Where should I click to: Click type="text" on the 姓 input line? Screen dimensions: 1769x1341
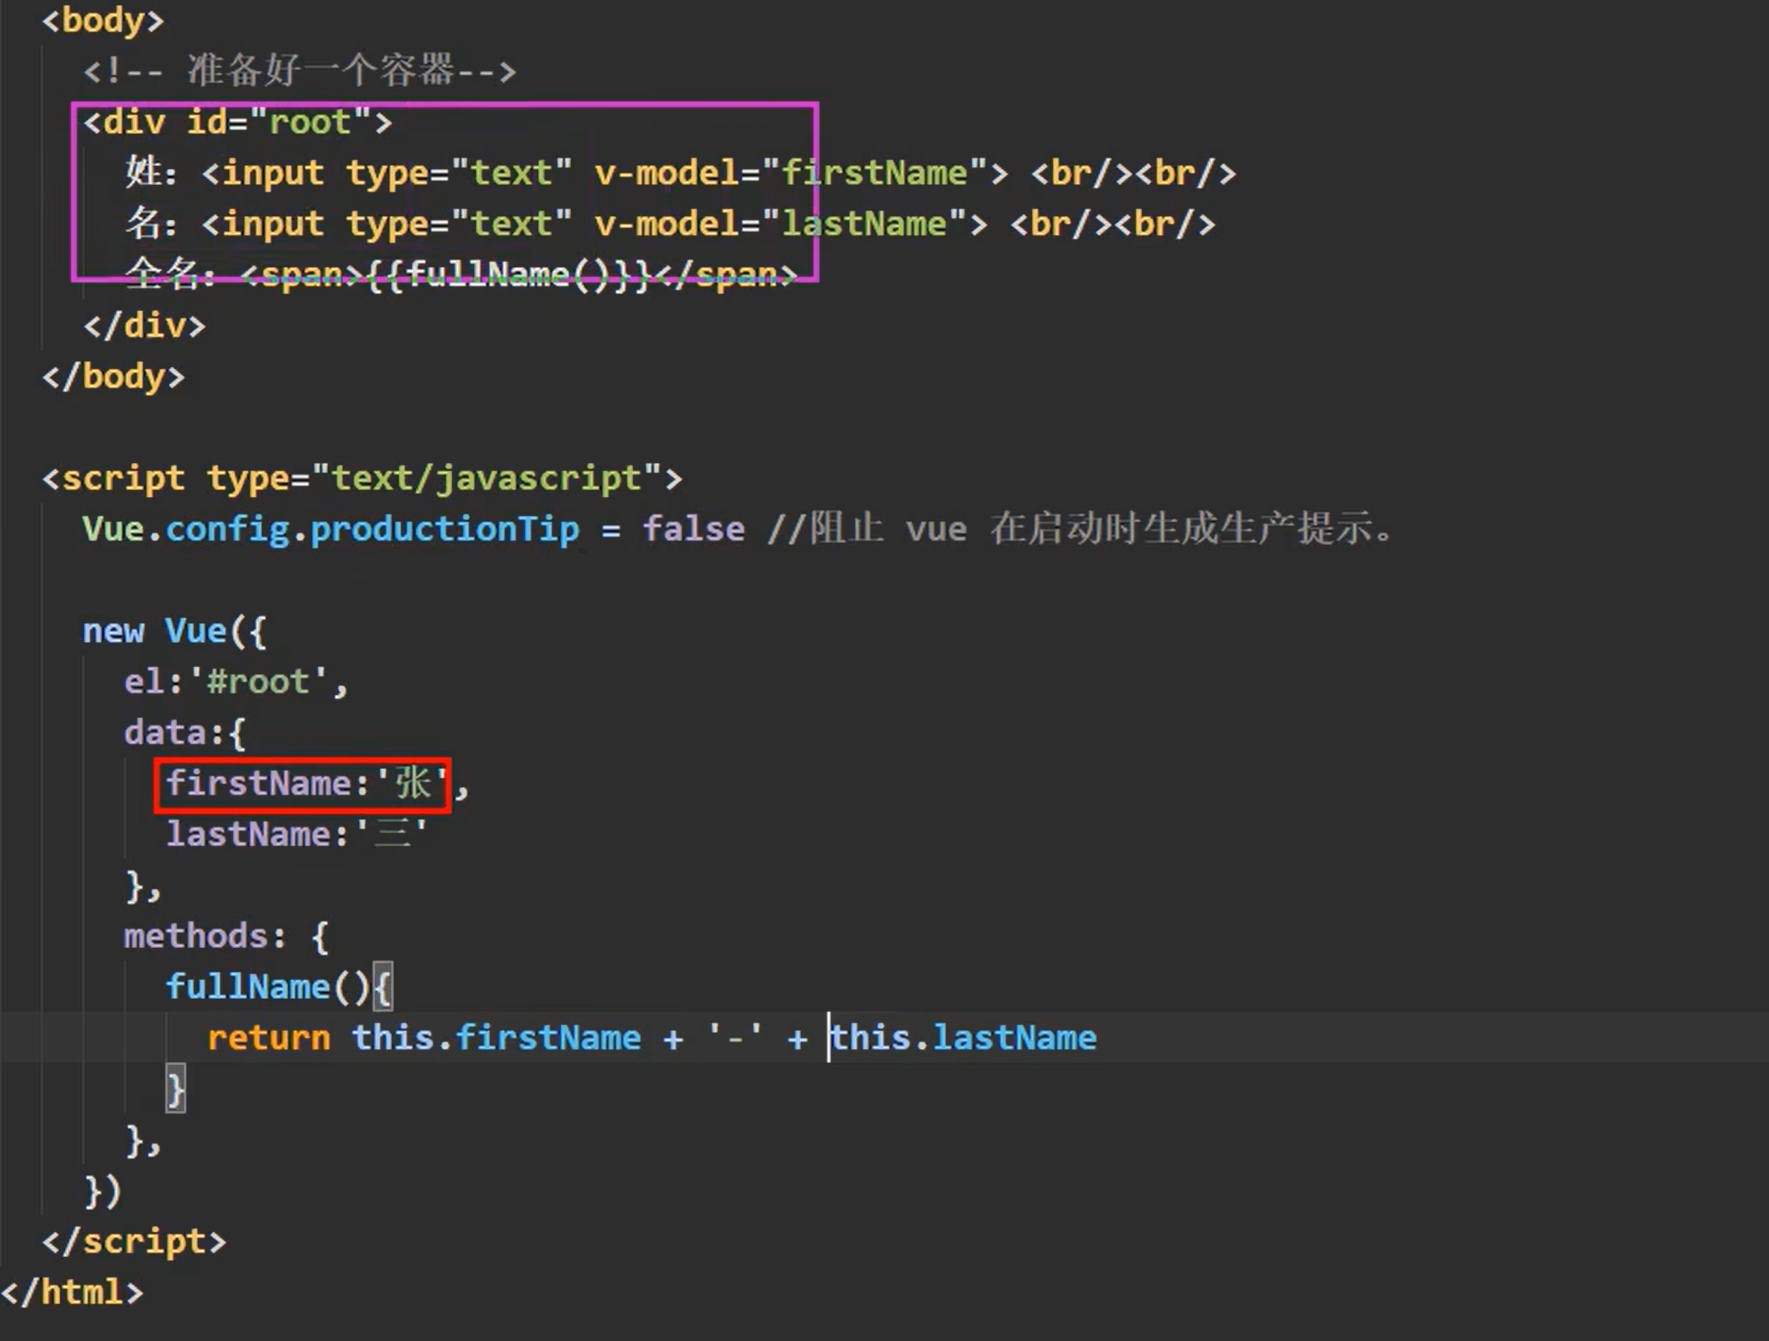(459, 173)
